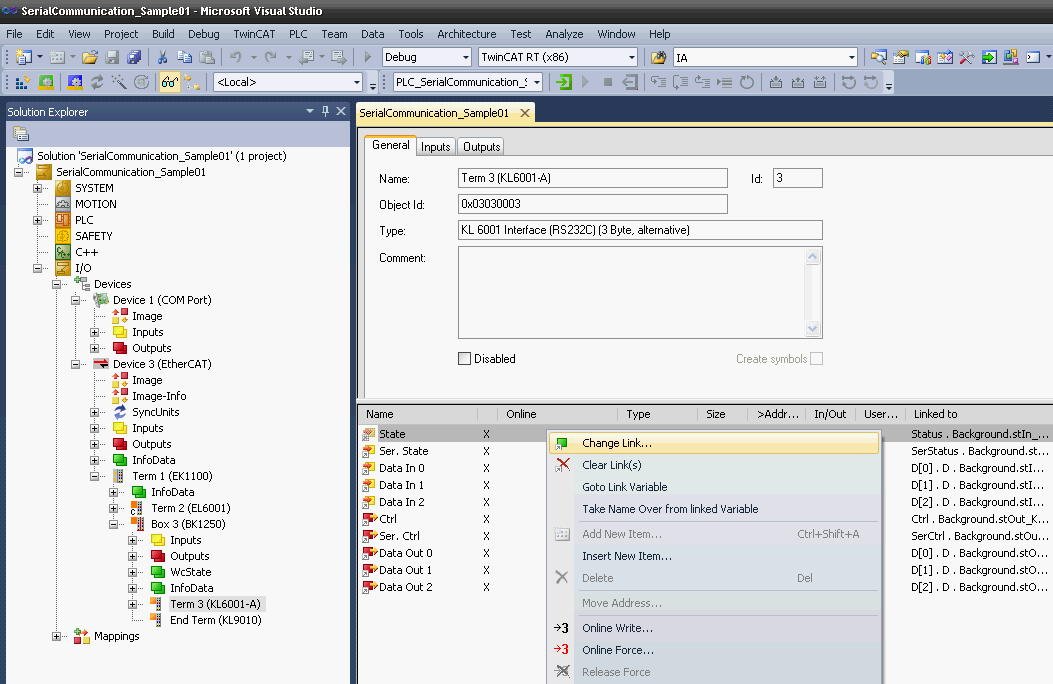The image size is (1053, 684).
Task: Restart TwinCAT in Run mode (green gear)
Action: [46, 83]
